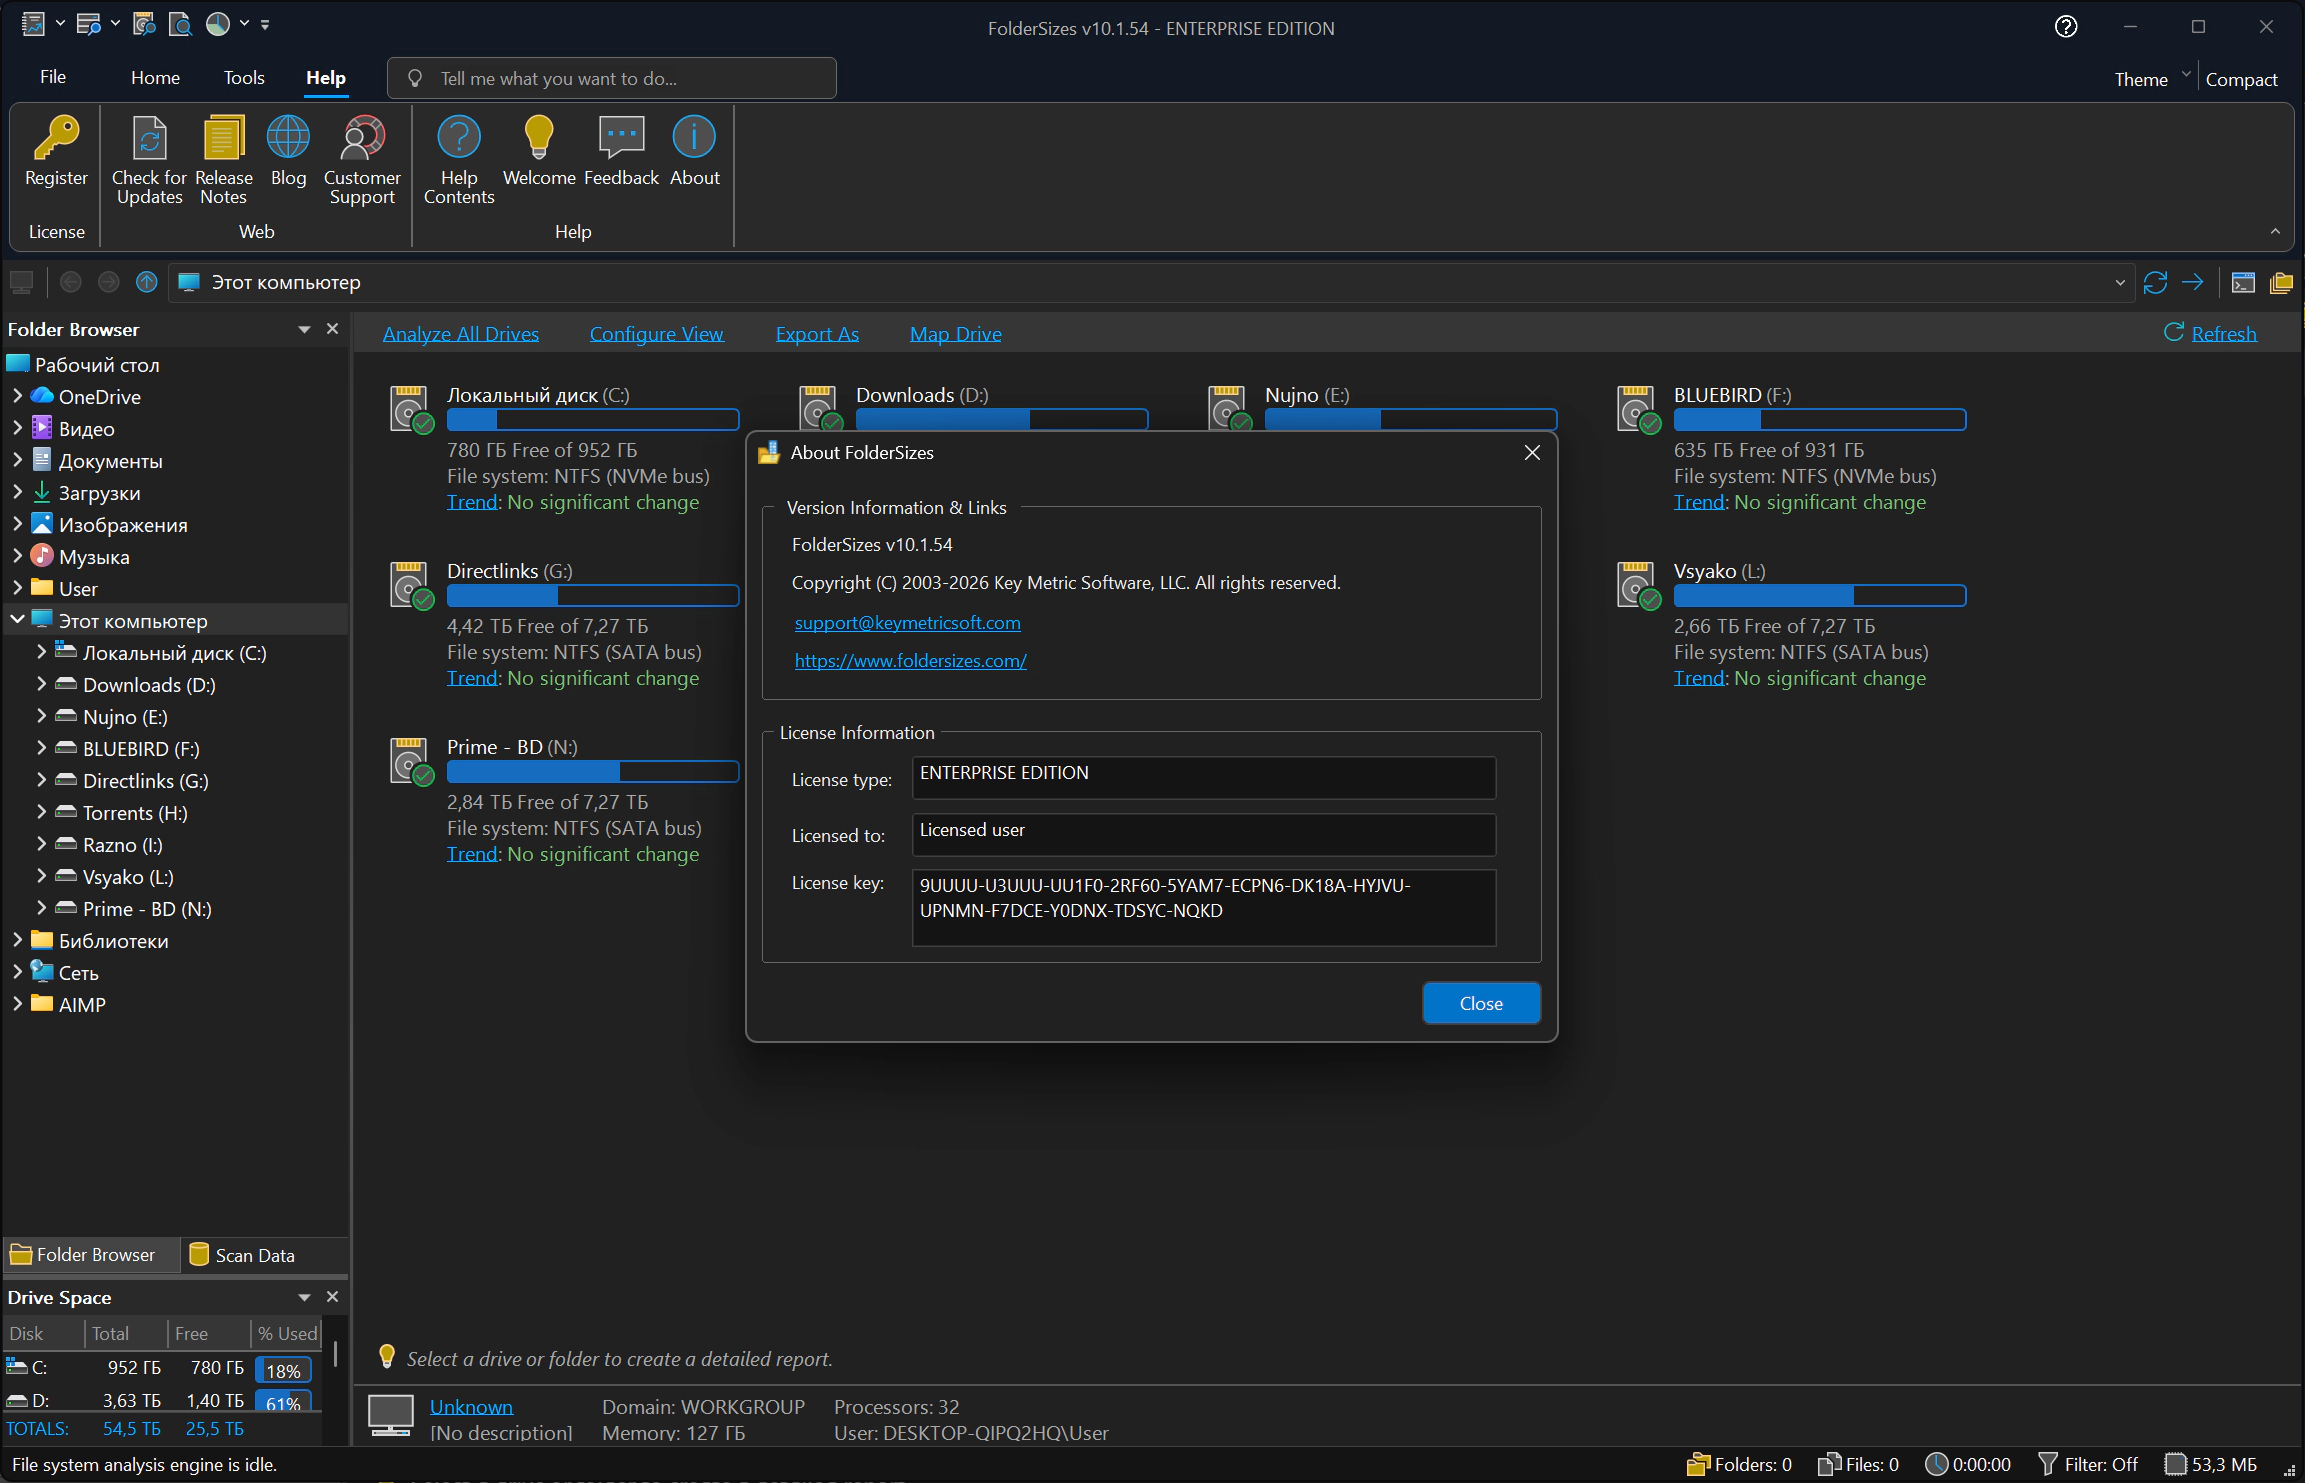Click the Локальный диск (C:) drive icon
Screen dimensions: 2305x1483
pyautogui.click(x=413, y=409)
